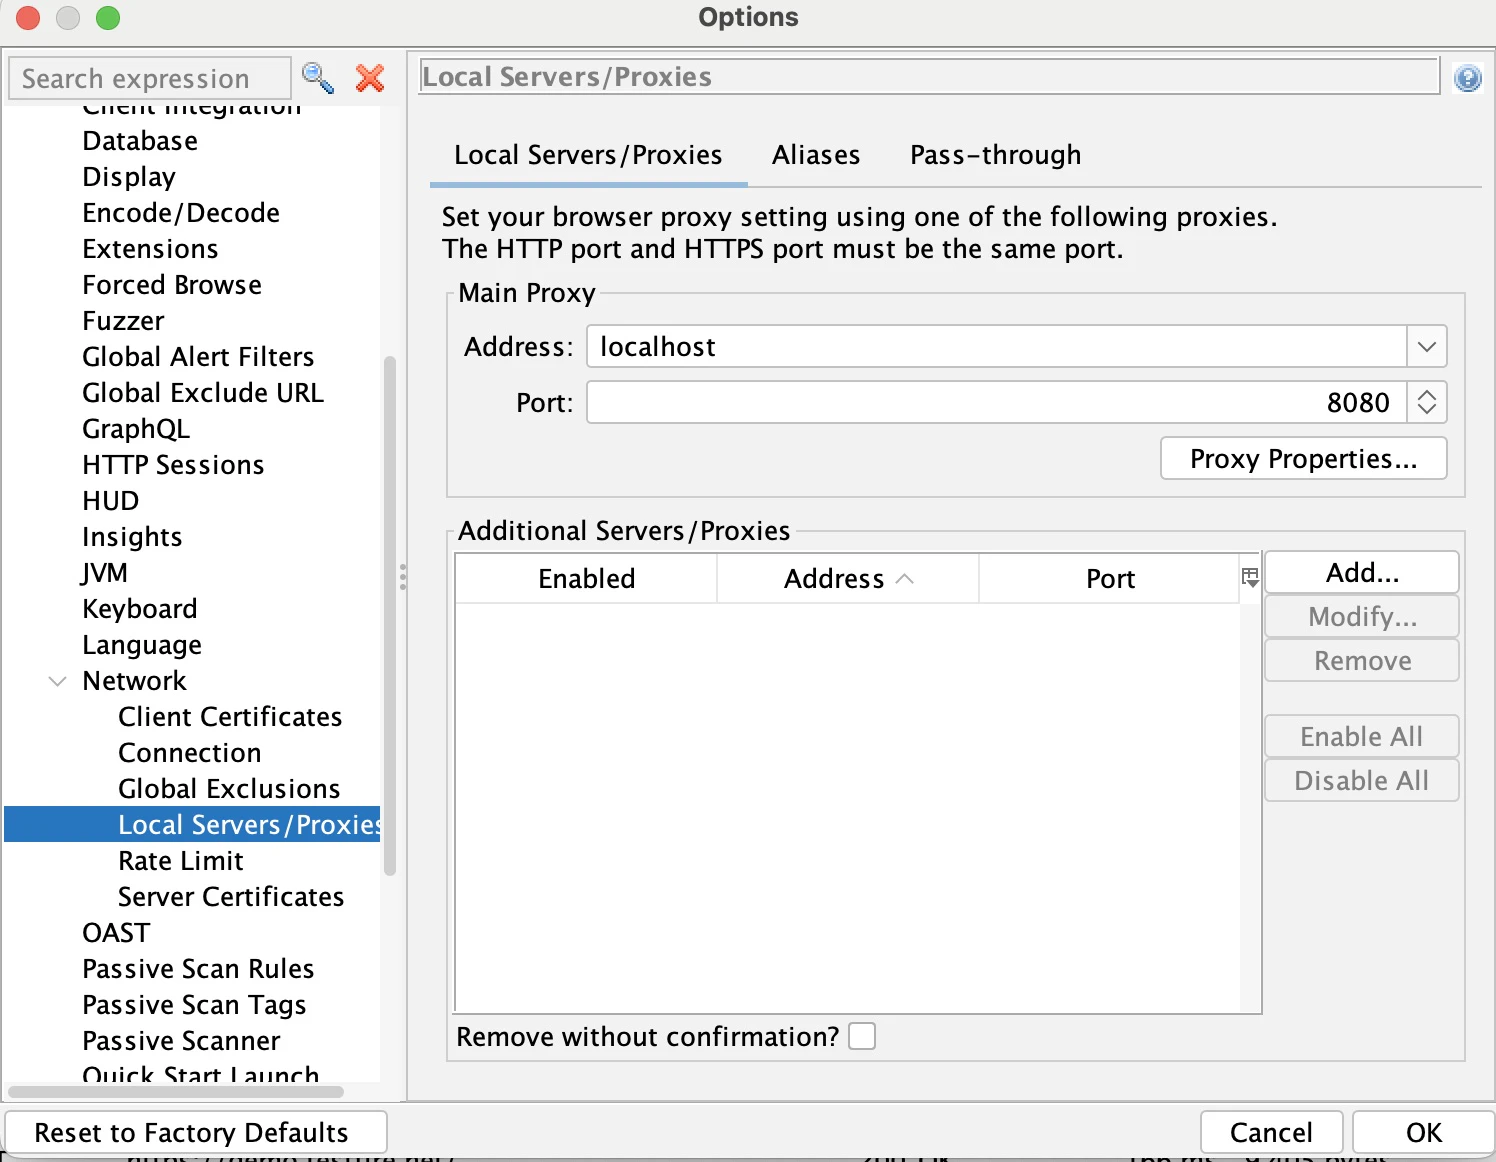The image size is (1496, 1162).
Task: Select HTTP Sessions option
Action: 173,465
